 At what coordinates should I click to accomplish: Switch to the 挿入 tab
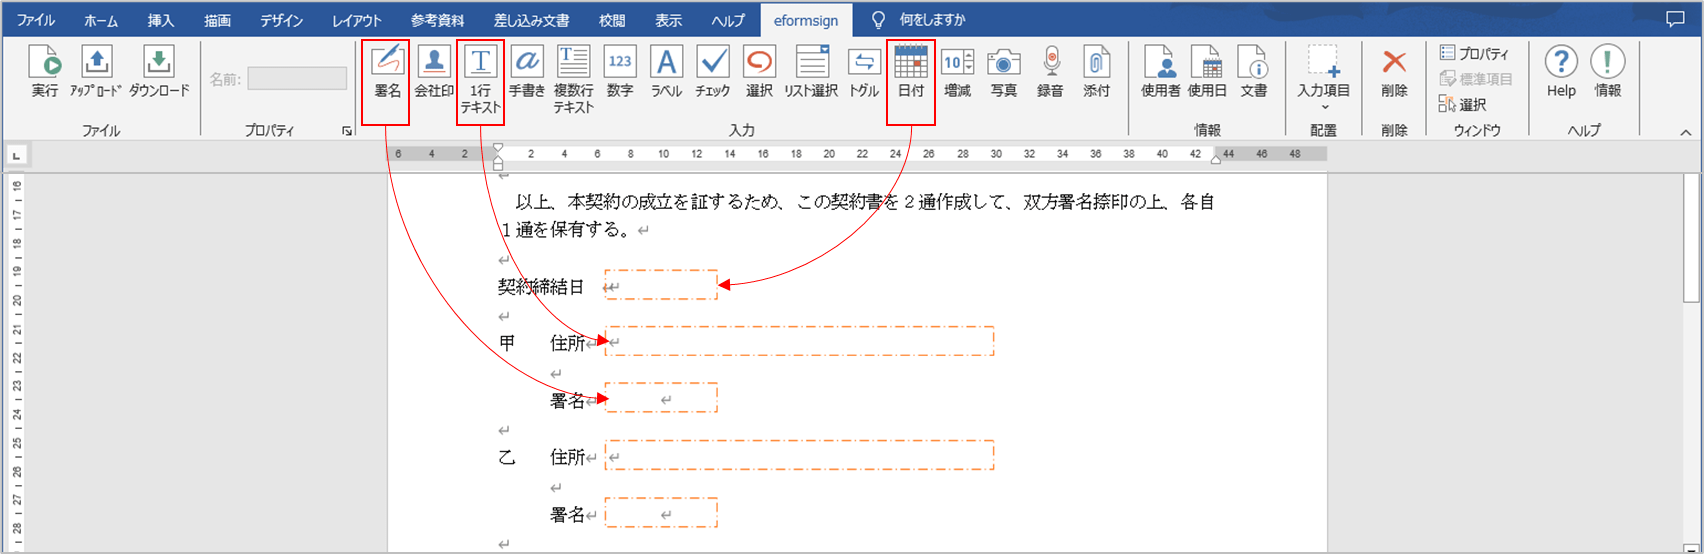point(161,20)
